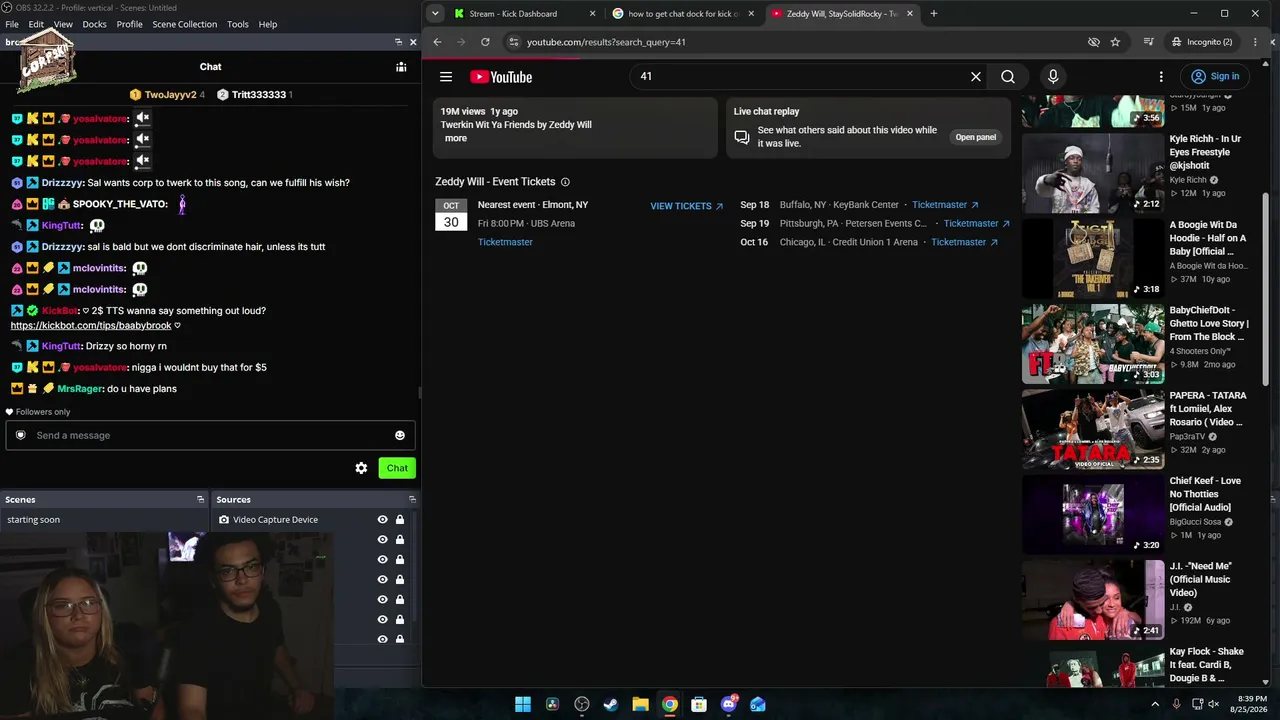Click the volume icon in system tray

[x=1213, y=704]
